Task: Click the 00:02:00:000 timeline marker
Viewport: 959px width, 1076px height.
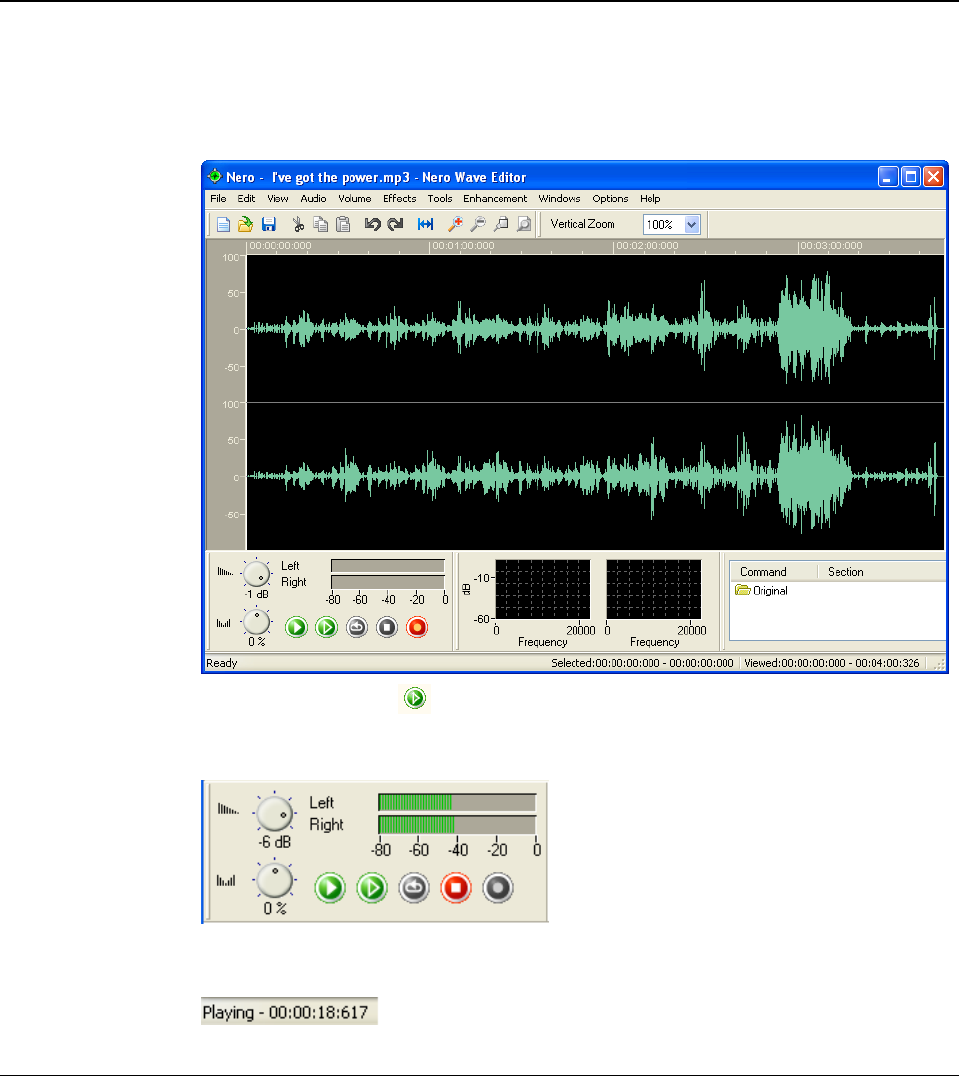Action: (x=647, y=246)
